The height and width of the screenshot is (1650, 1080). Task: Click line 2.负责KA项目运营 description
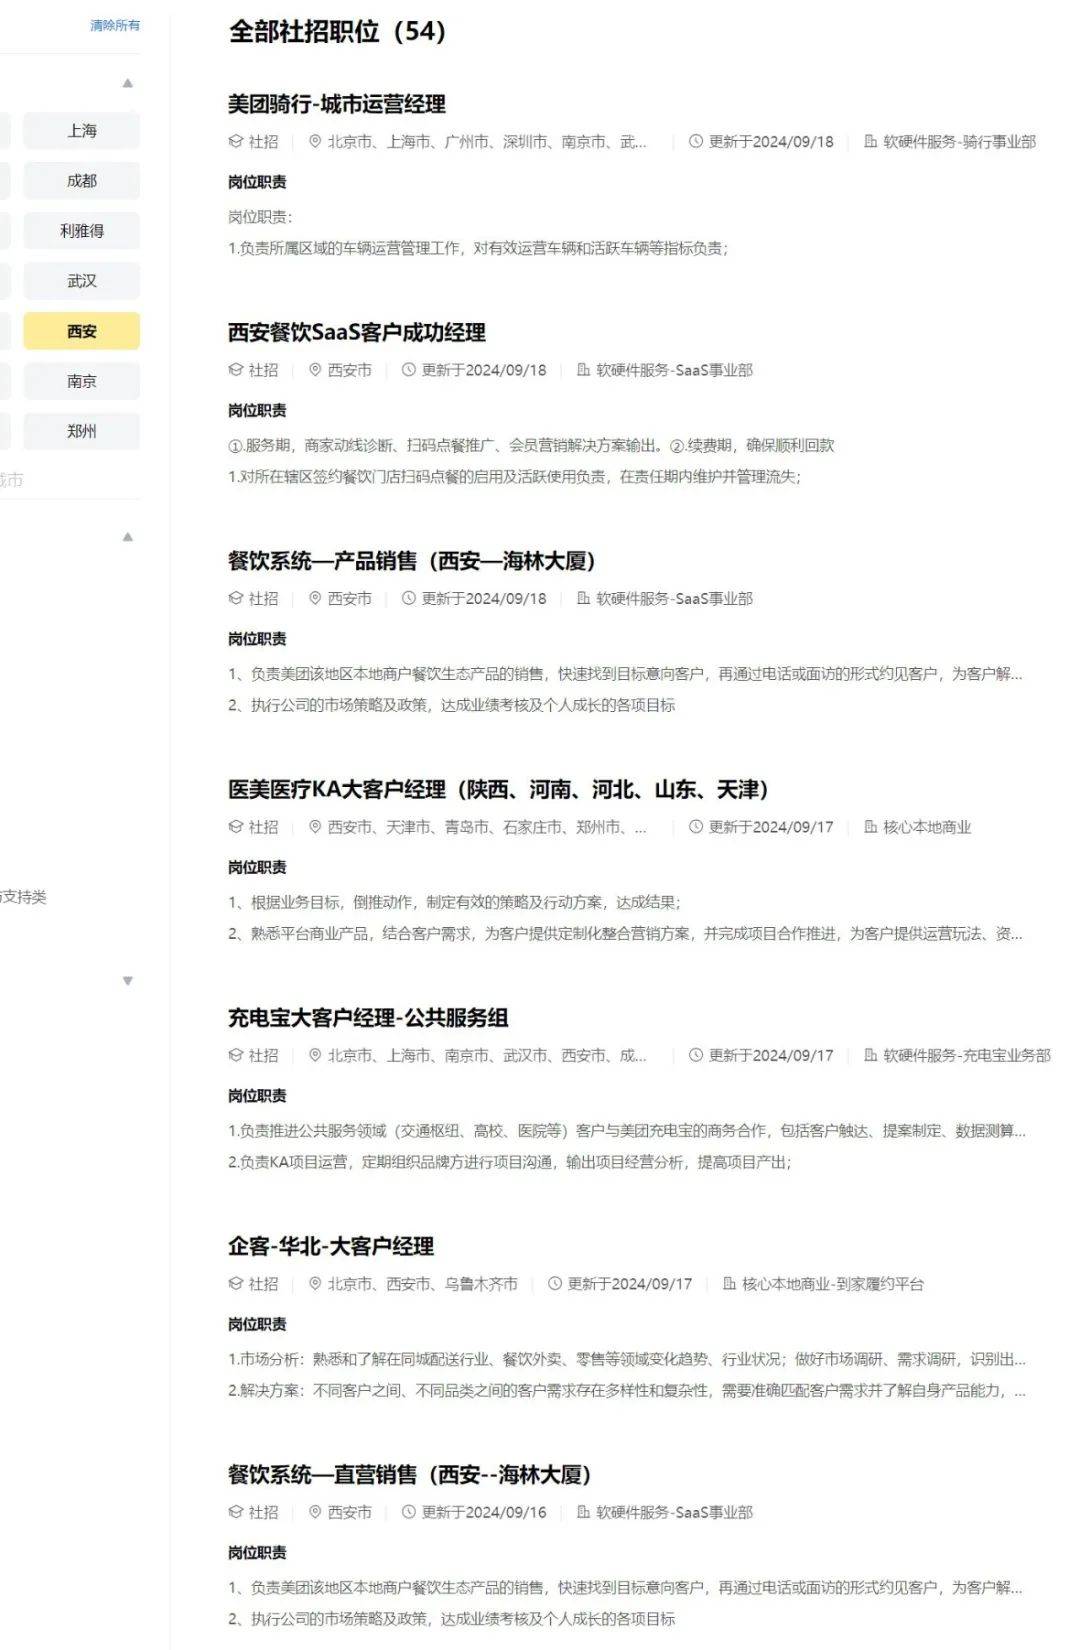click(x=509, y=1163)
